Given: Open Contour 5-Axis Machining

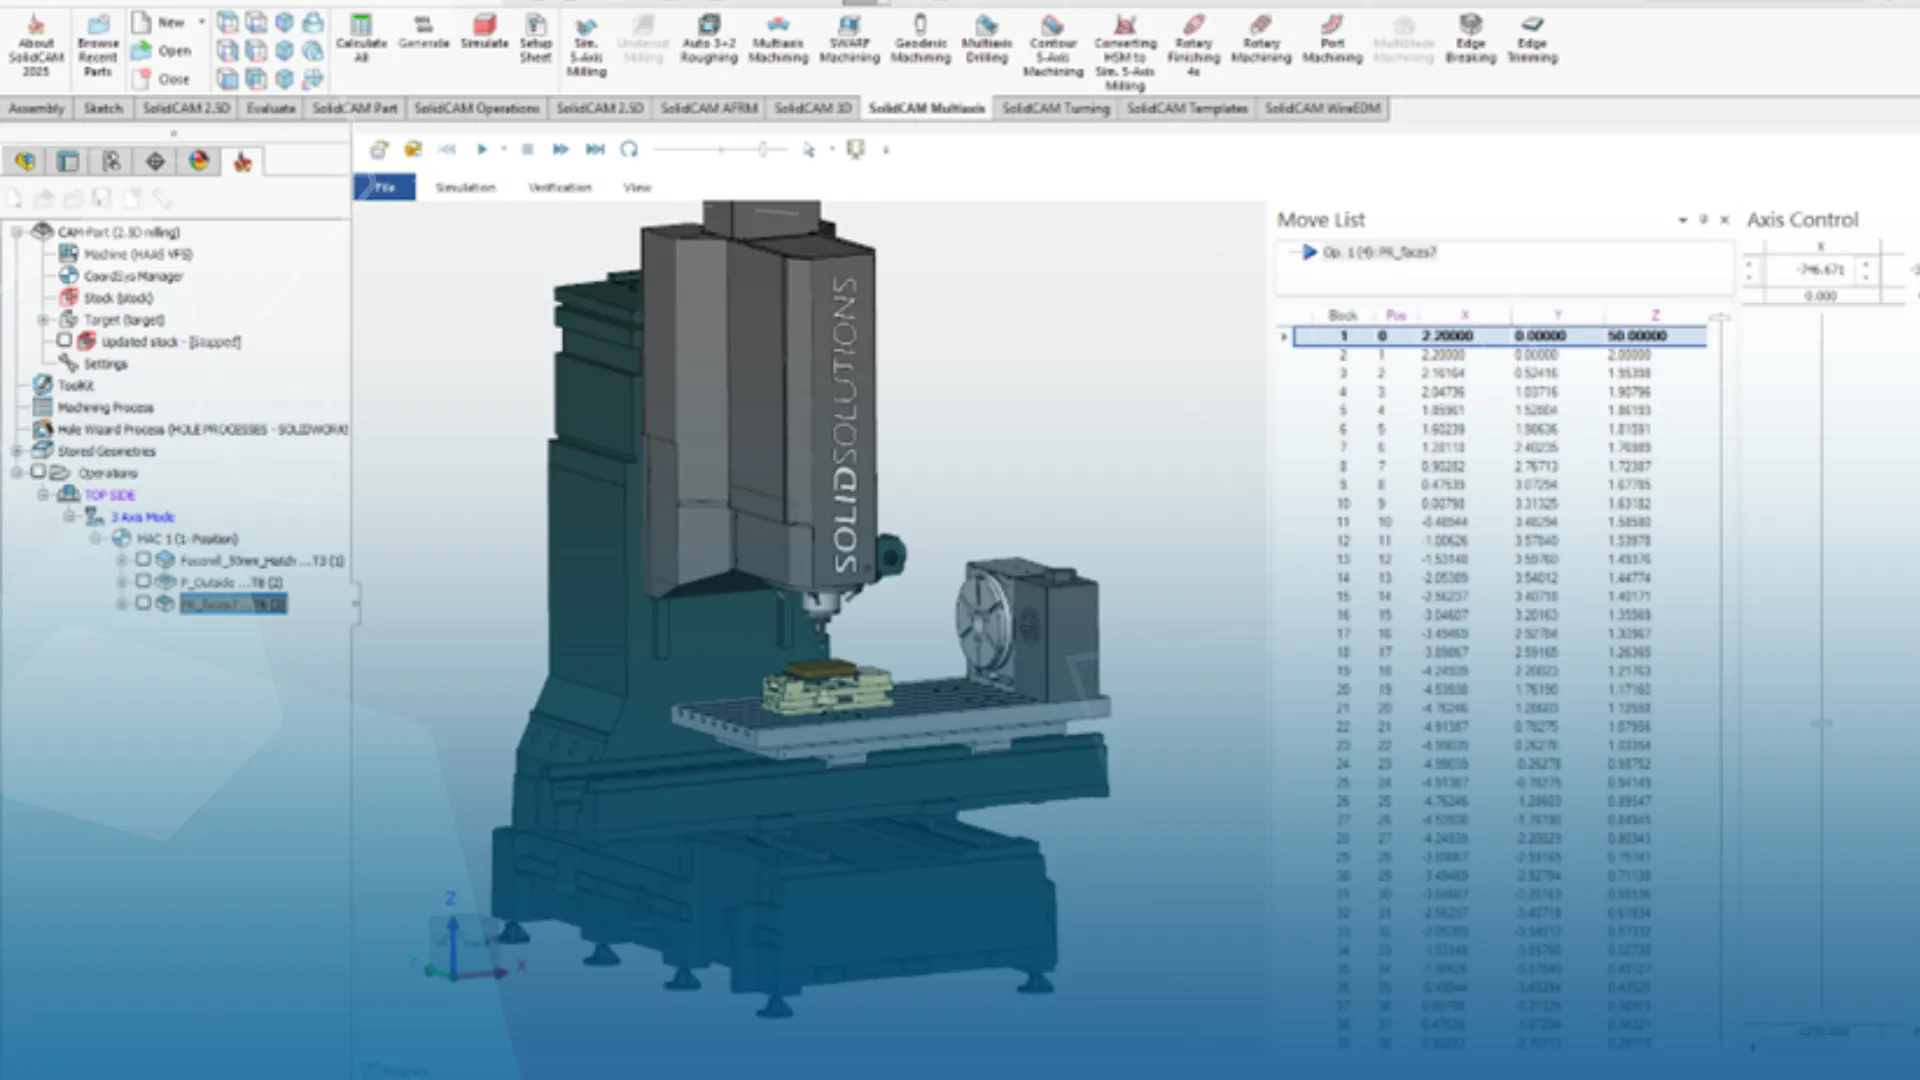Looking at the screenshot, I should tap(1053, 46).
